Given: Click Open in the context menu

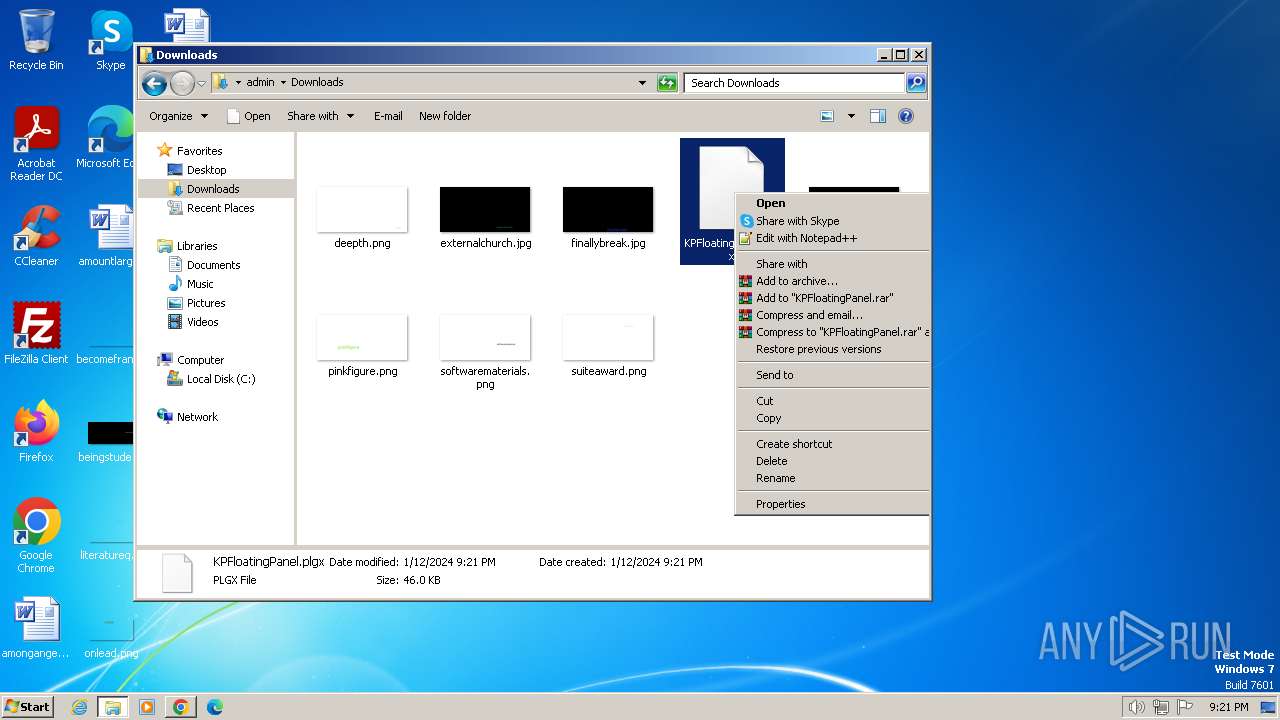Looking at the screenshot, I should [770, 203].
